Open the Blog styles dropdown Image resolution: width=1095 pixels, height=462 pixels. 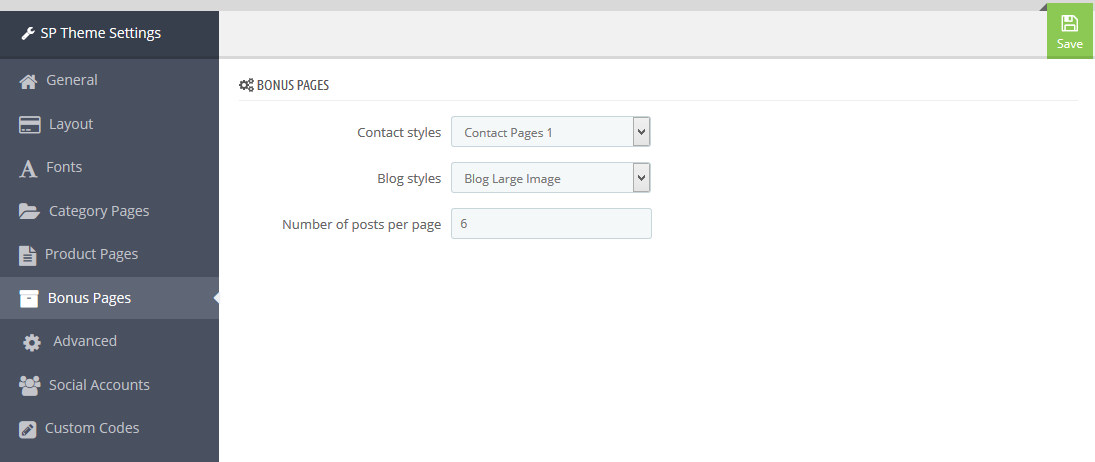click(x=550, y=178)
